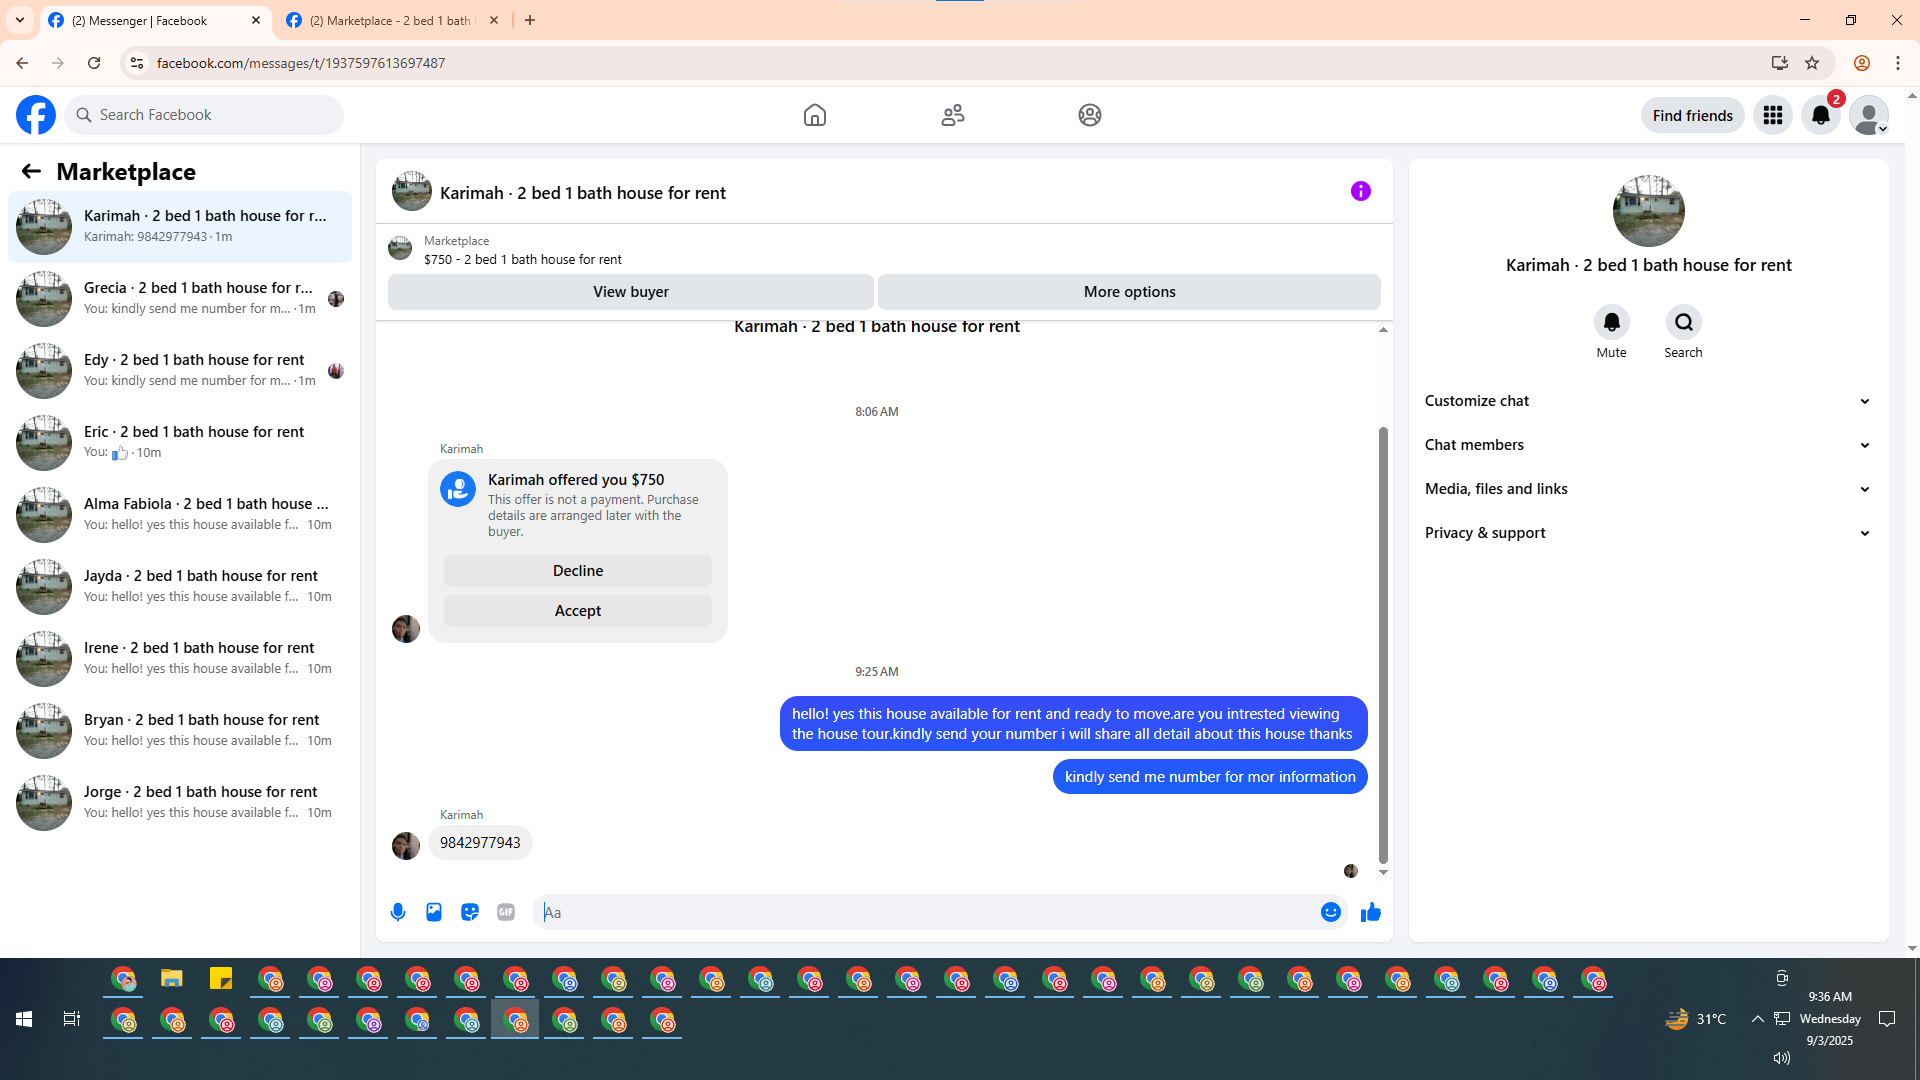This screenshot has width=1920, height=1080.
Task: Open the Grecia conversation in the list
Action: coord(180,298)
